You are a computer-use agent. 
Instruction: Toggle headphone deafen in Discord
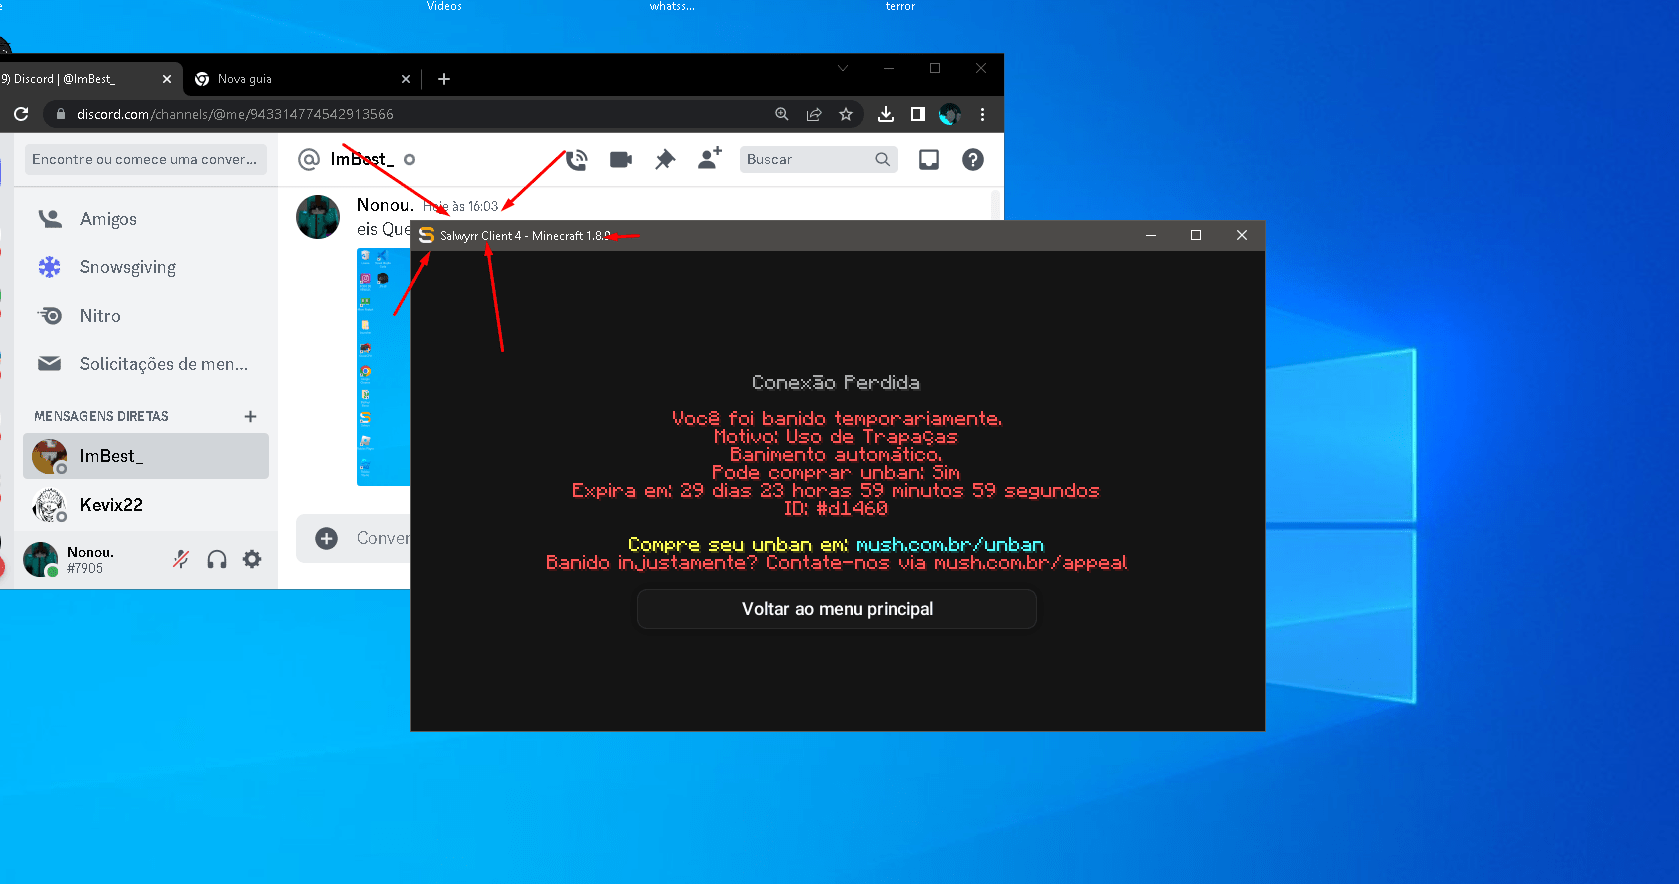pos(217,559)
